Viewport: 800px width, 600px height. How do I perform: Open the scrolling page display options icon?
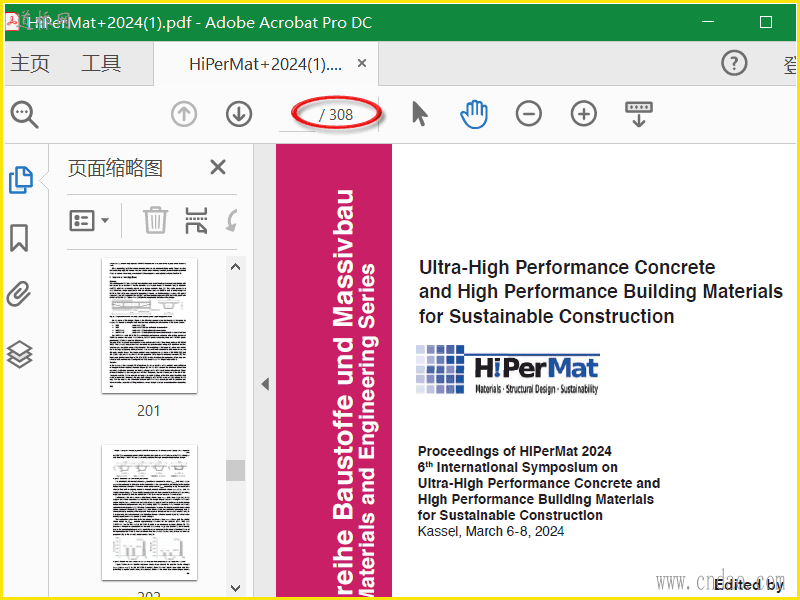coord(639,114)
